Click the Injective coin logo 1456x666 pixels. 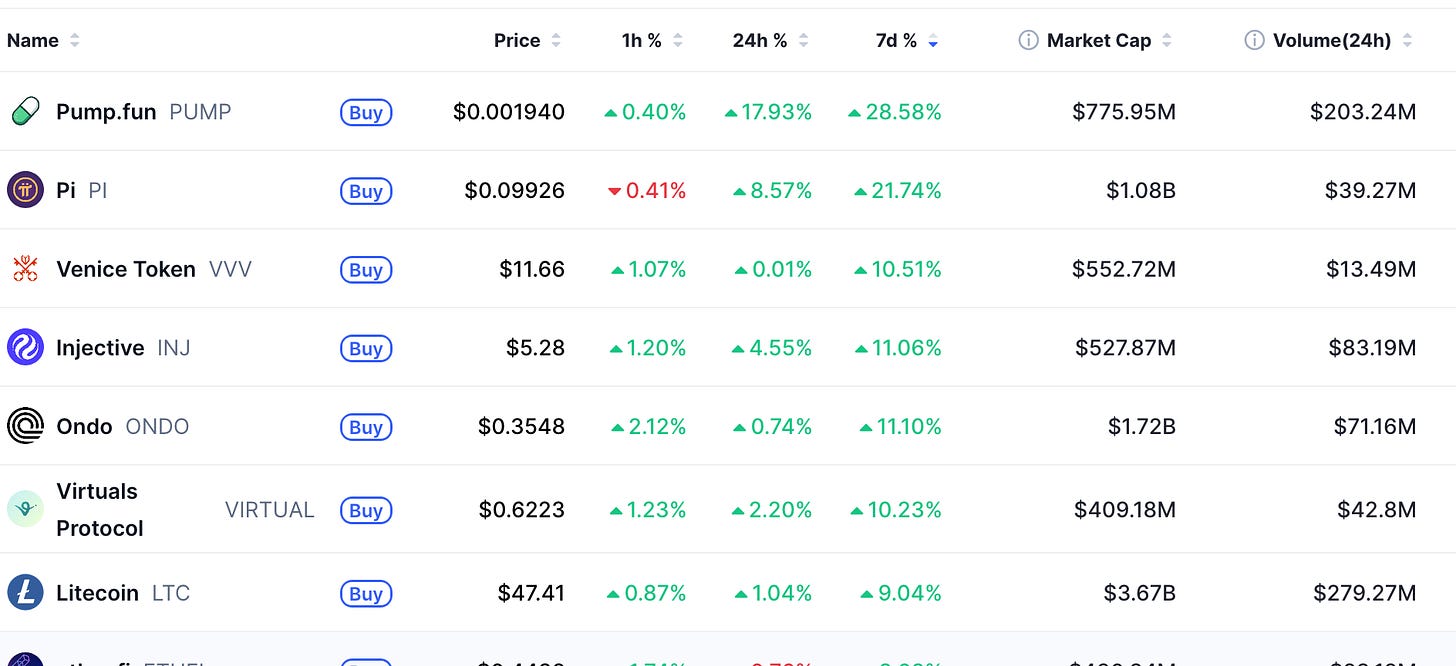click(x=25, y=348)
